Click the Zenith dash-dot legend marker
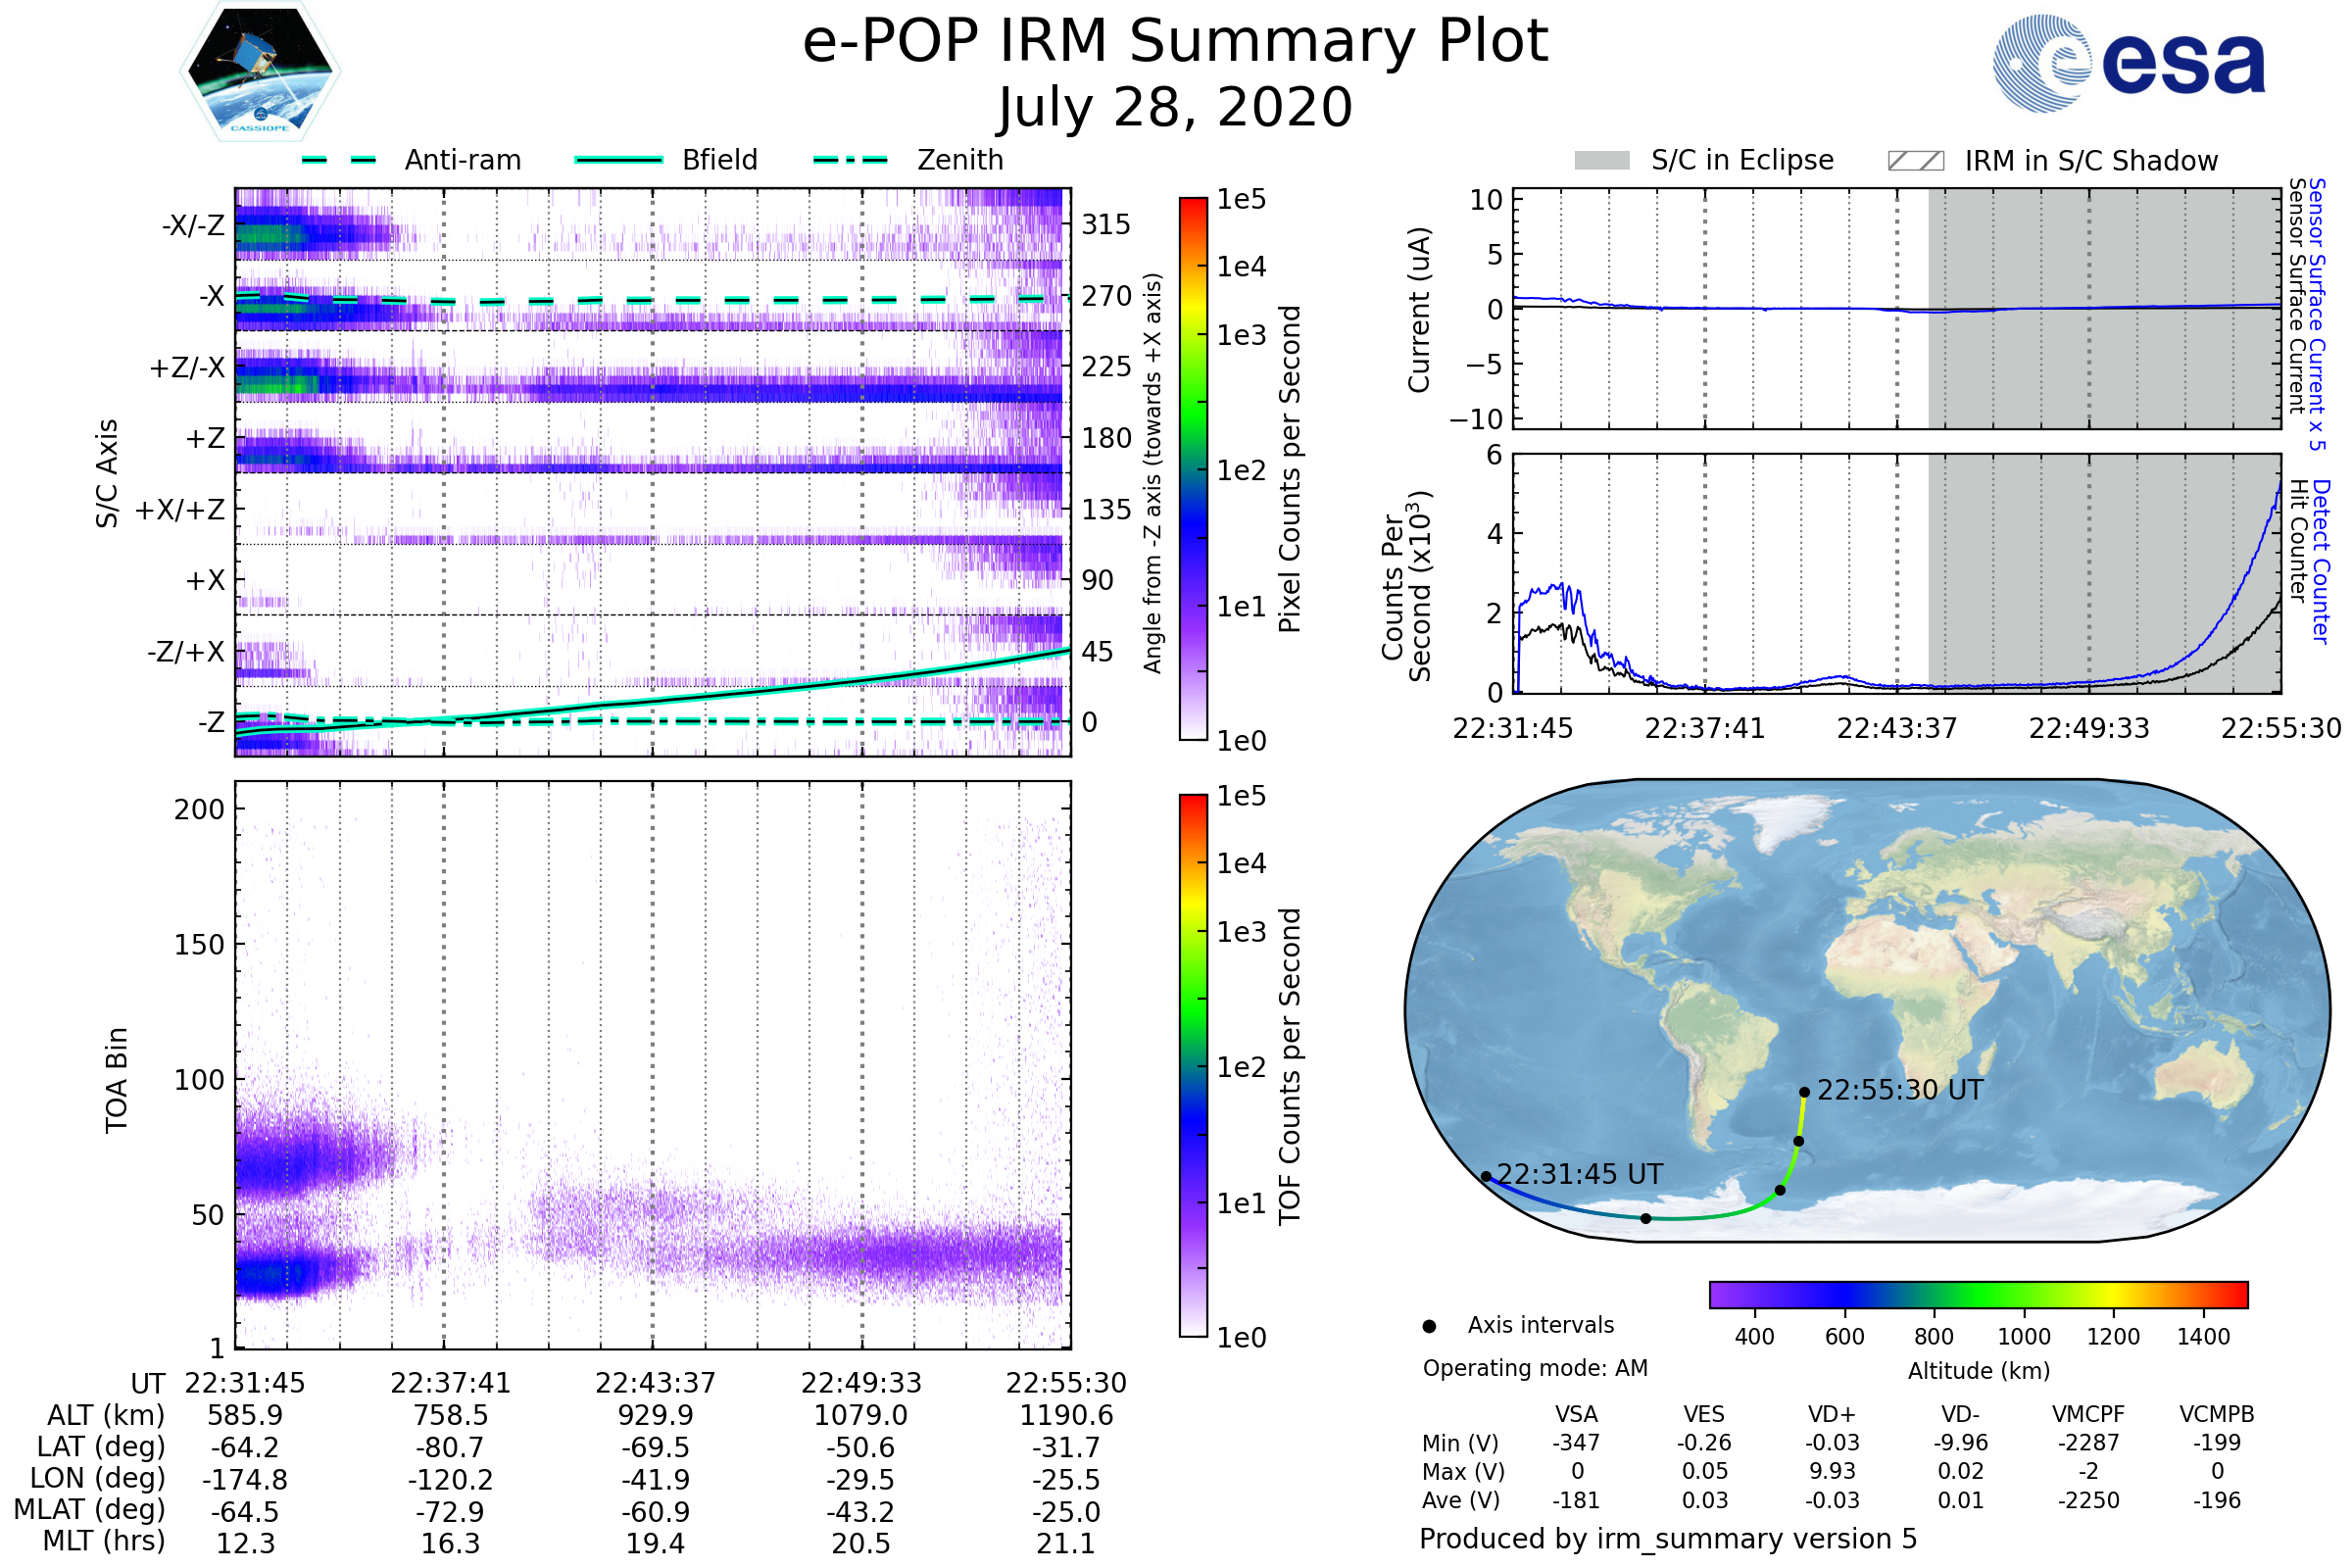Viewport: 2352px width, 1568px height. click(850, 160)
